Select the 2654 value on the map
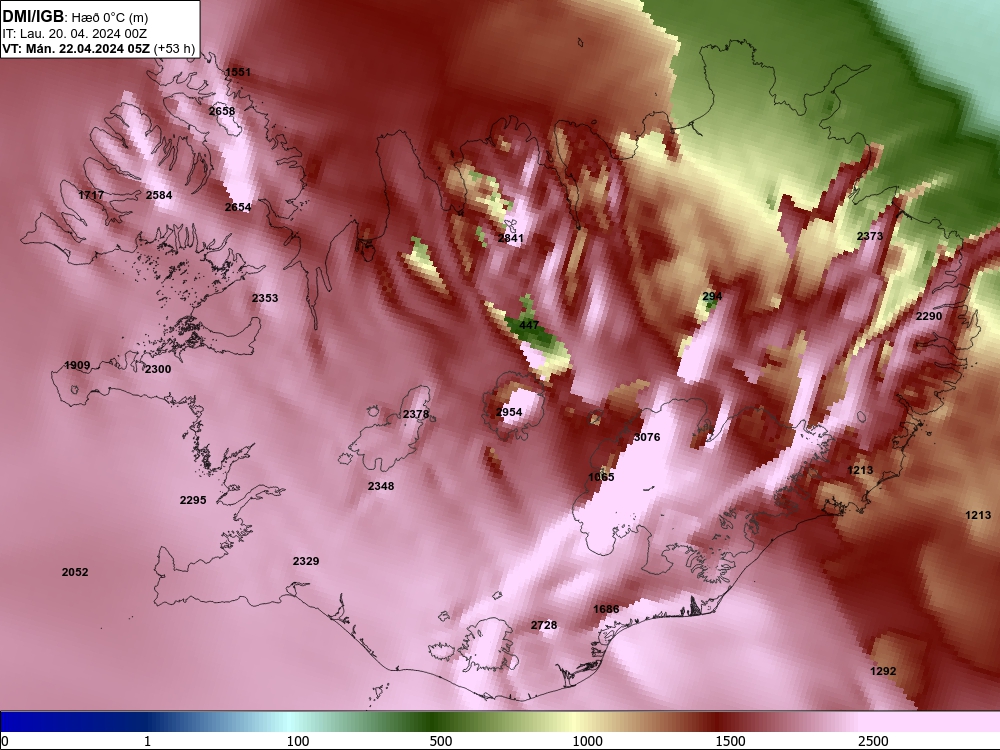The image size is (1000, 750). [x=238, y=207]
